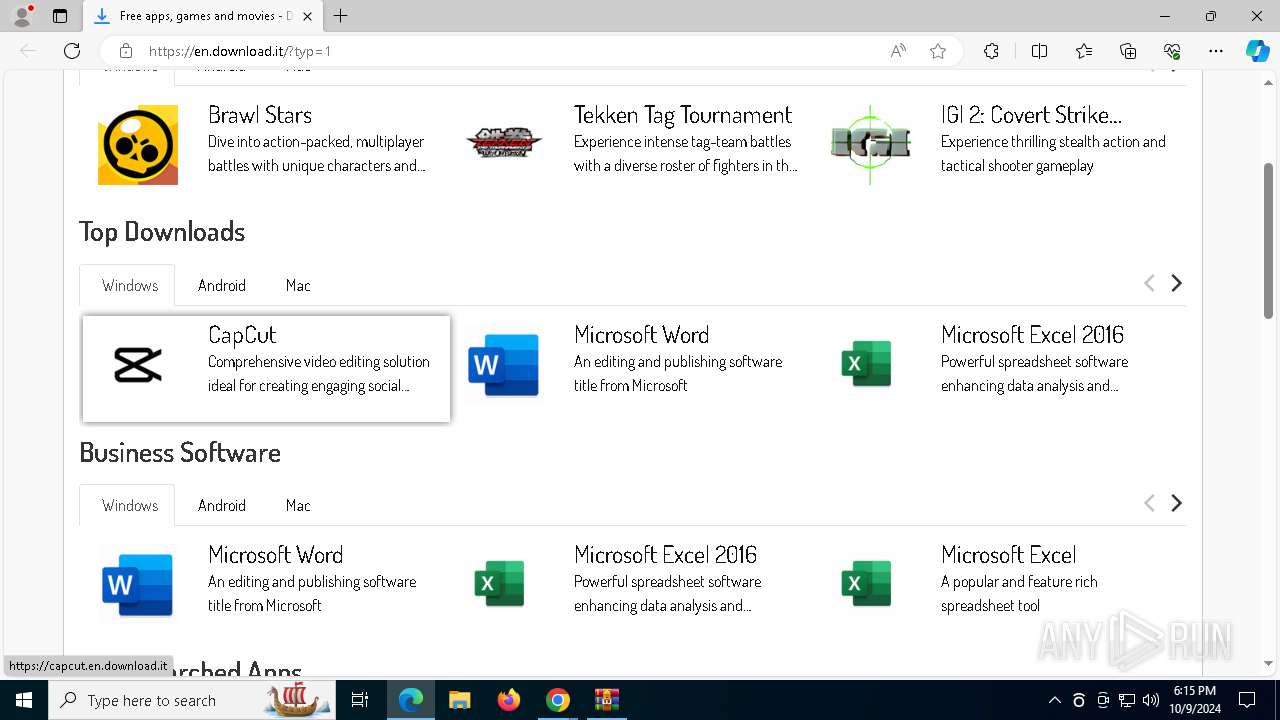
Task: Select Android tab in Business Software
Action: coord(222,505)
